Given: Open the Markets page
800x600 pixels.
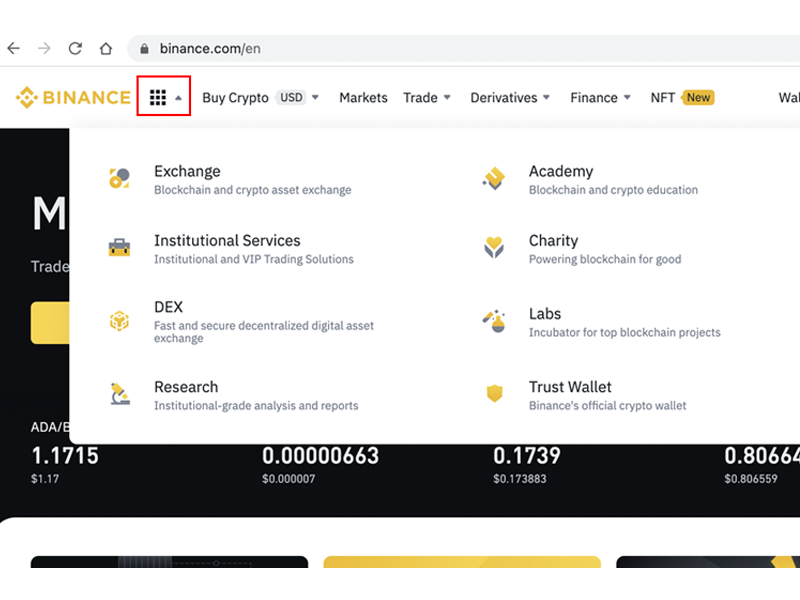Looking at the screenshot, I should tap(363, 97).
